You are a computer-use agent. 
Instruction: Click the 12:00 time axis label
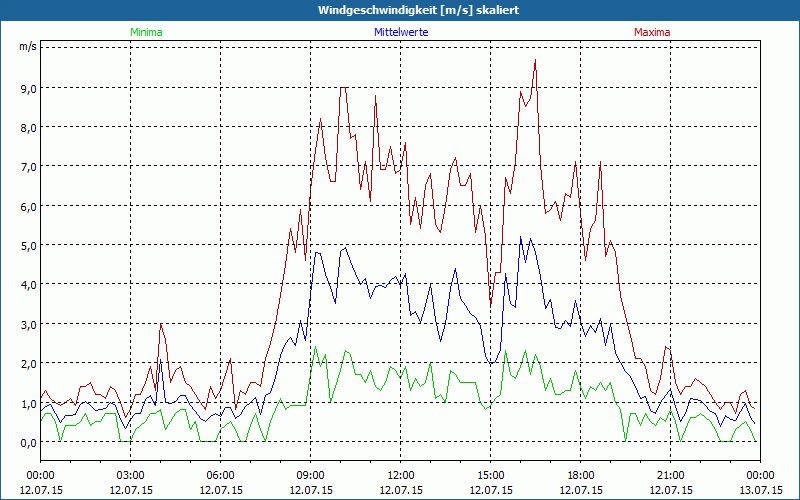coord(401,475)
